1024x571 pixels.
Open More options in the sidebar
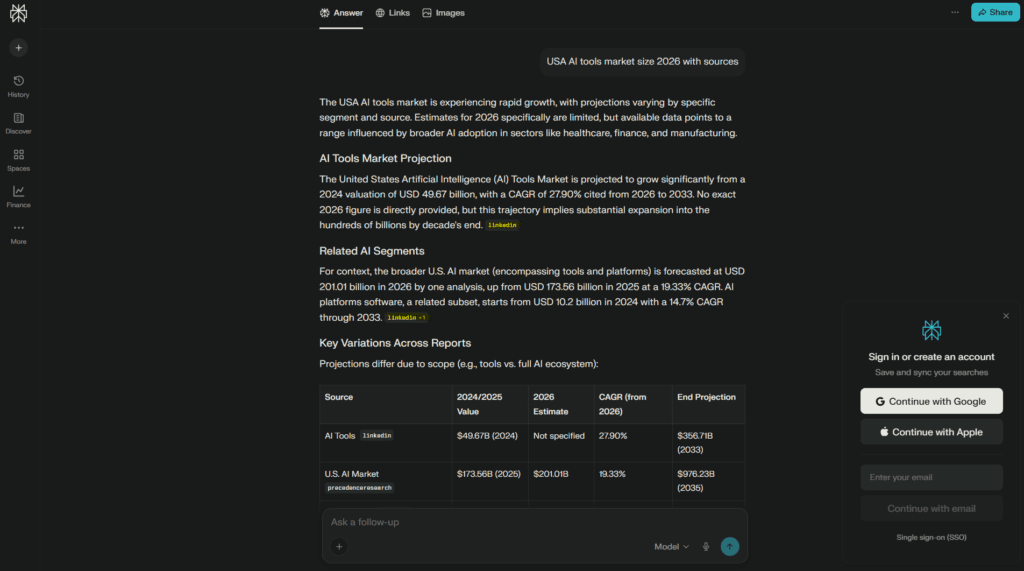tap(18, 233)
